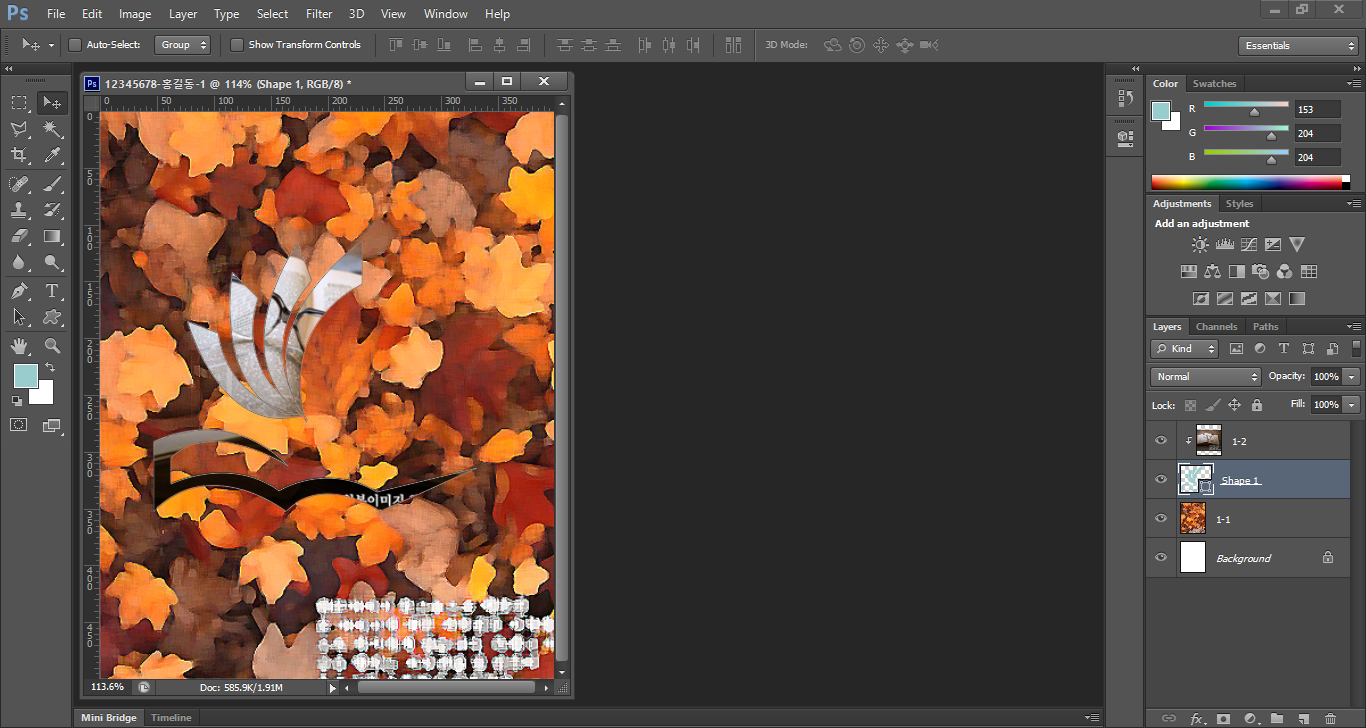The height and width of the screenshot is (728, 1366).
Task: Create a new layer
Action: (1303, 718)
